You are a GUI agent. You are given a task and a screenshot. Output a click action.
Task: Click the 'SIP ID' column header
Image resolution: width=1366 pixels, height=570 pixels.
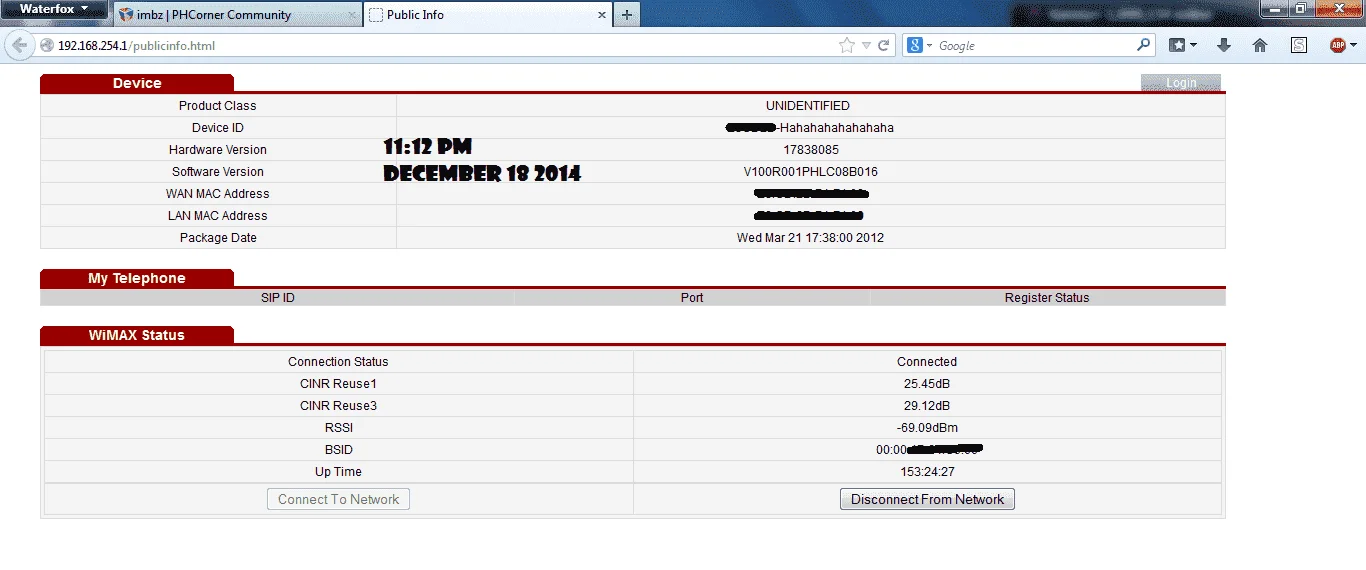[277, 298]
